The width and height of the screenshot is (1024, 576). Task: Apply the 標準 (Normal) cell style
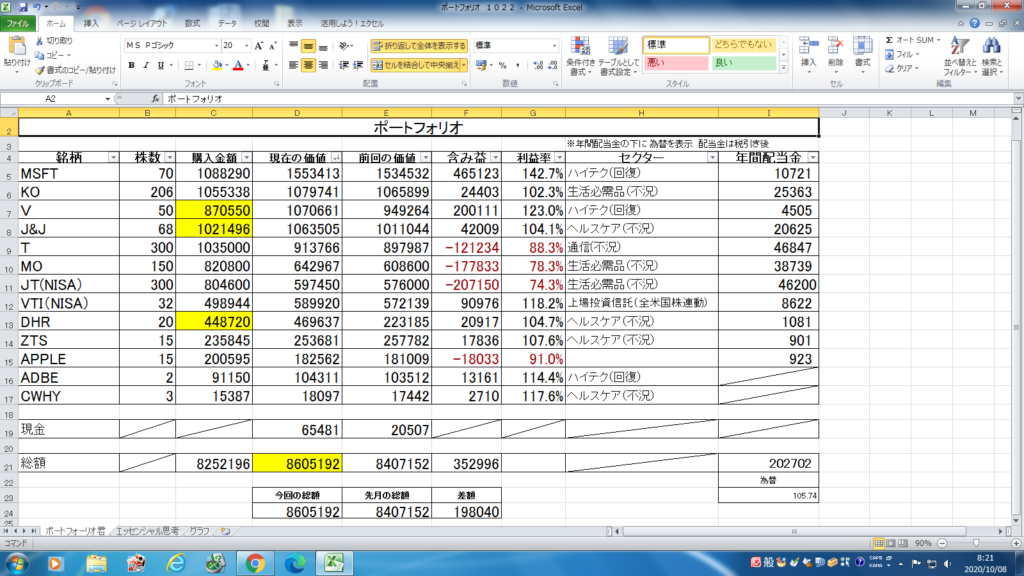coord(676,44)
